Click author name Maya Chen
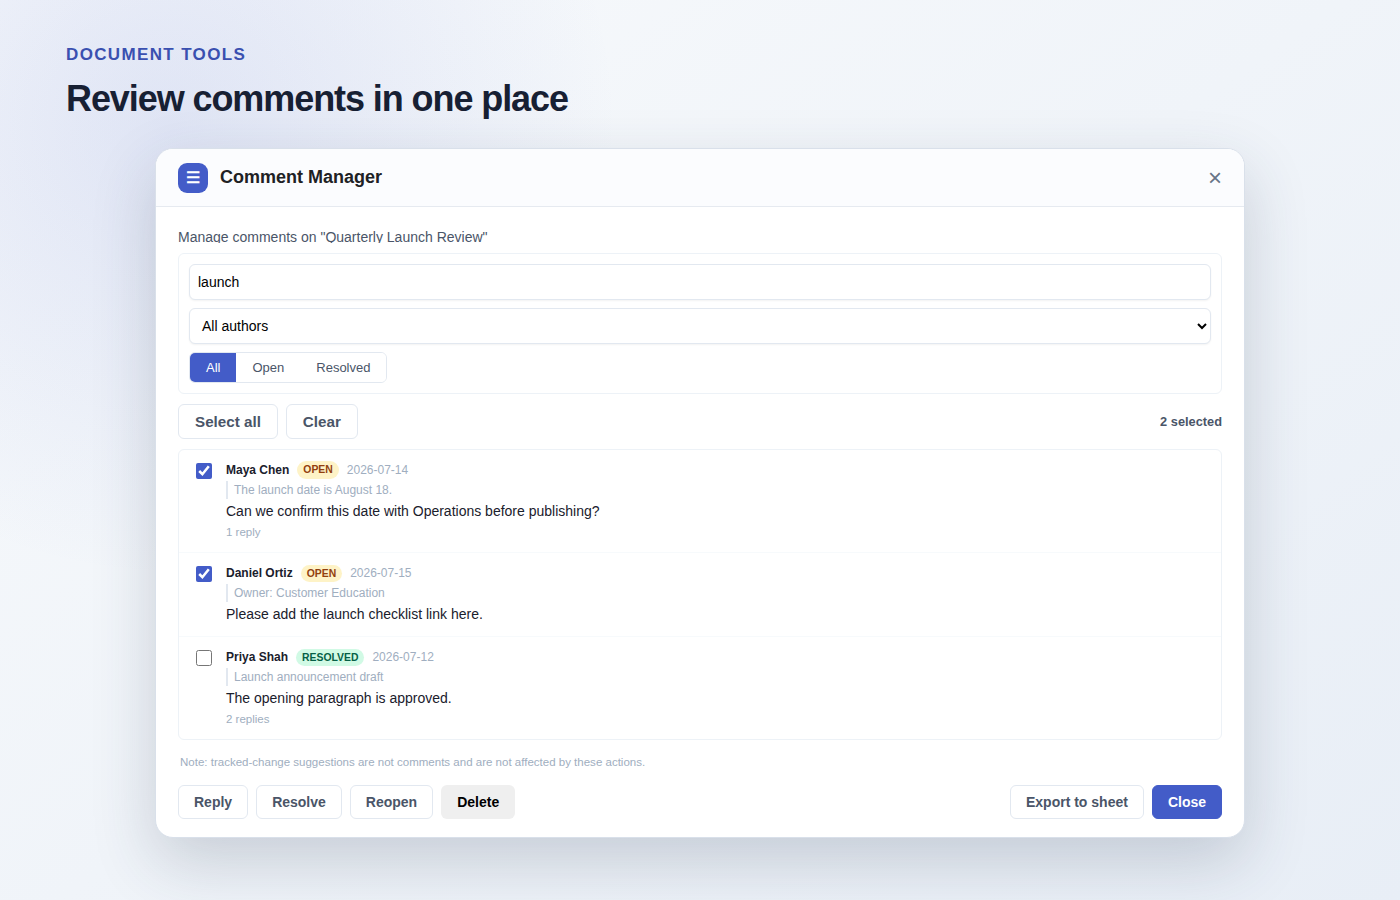The height and width of the screenshot is (900, 1400). click(257, 470)
